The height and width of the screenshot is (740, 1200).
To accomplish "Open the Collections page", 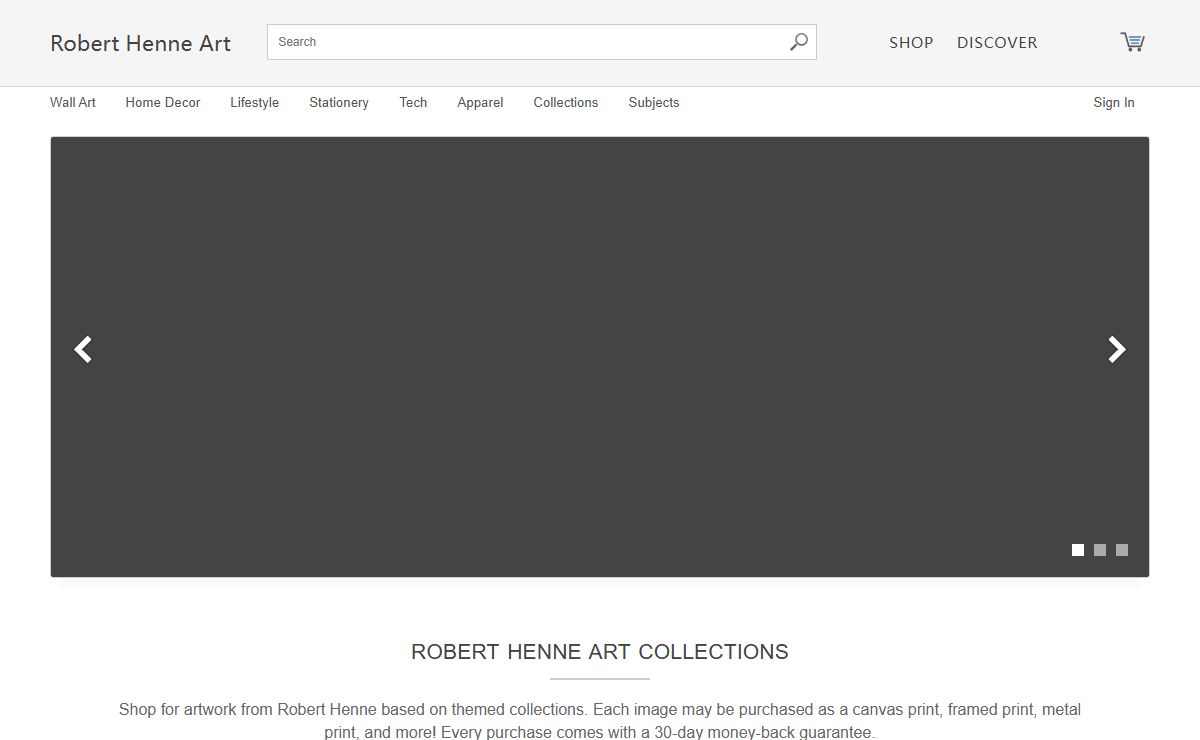I will click(566, 102).
